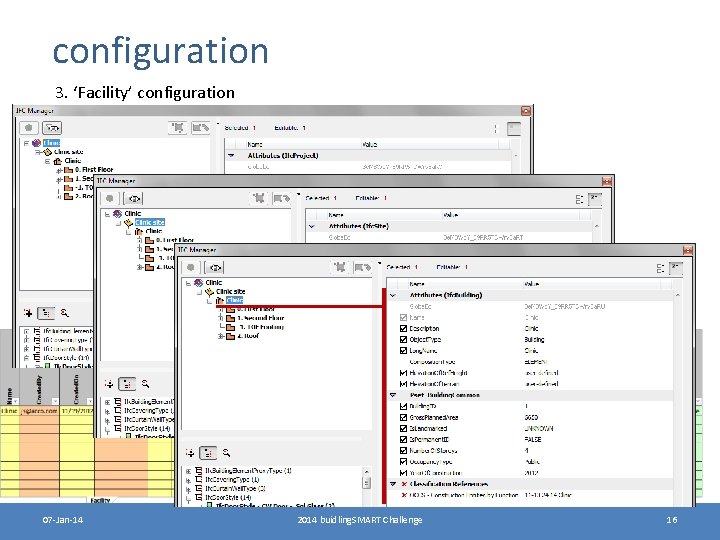Click the properties panel scroll-up arrow in front window
This screenshot has height=540, width=720.
[x=678, y=295]
